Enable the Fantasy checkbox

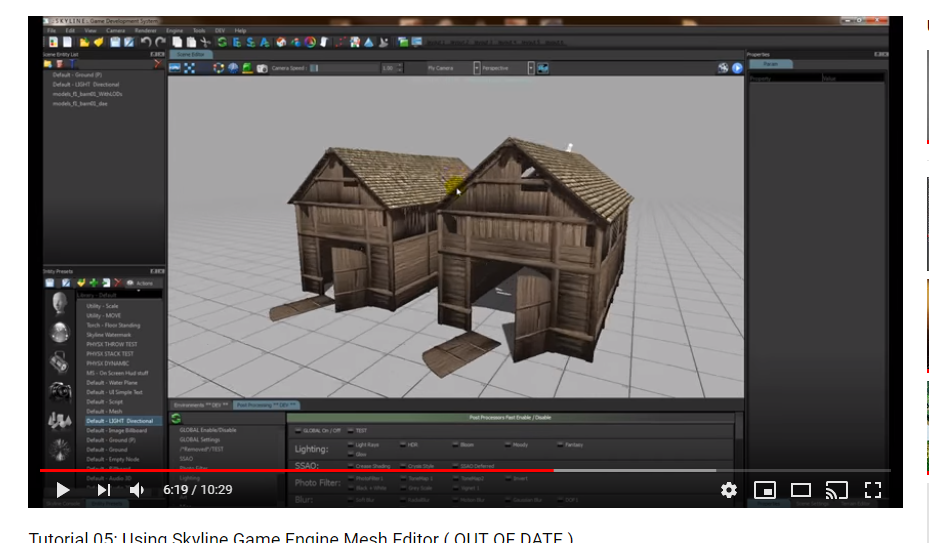click(560, 445)
